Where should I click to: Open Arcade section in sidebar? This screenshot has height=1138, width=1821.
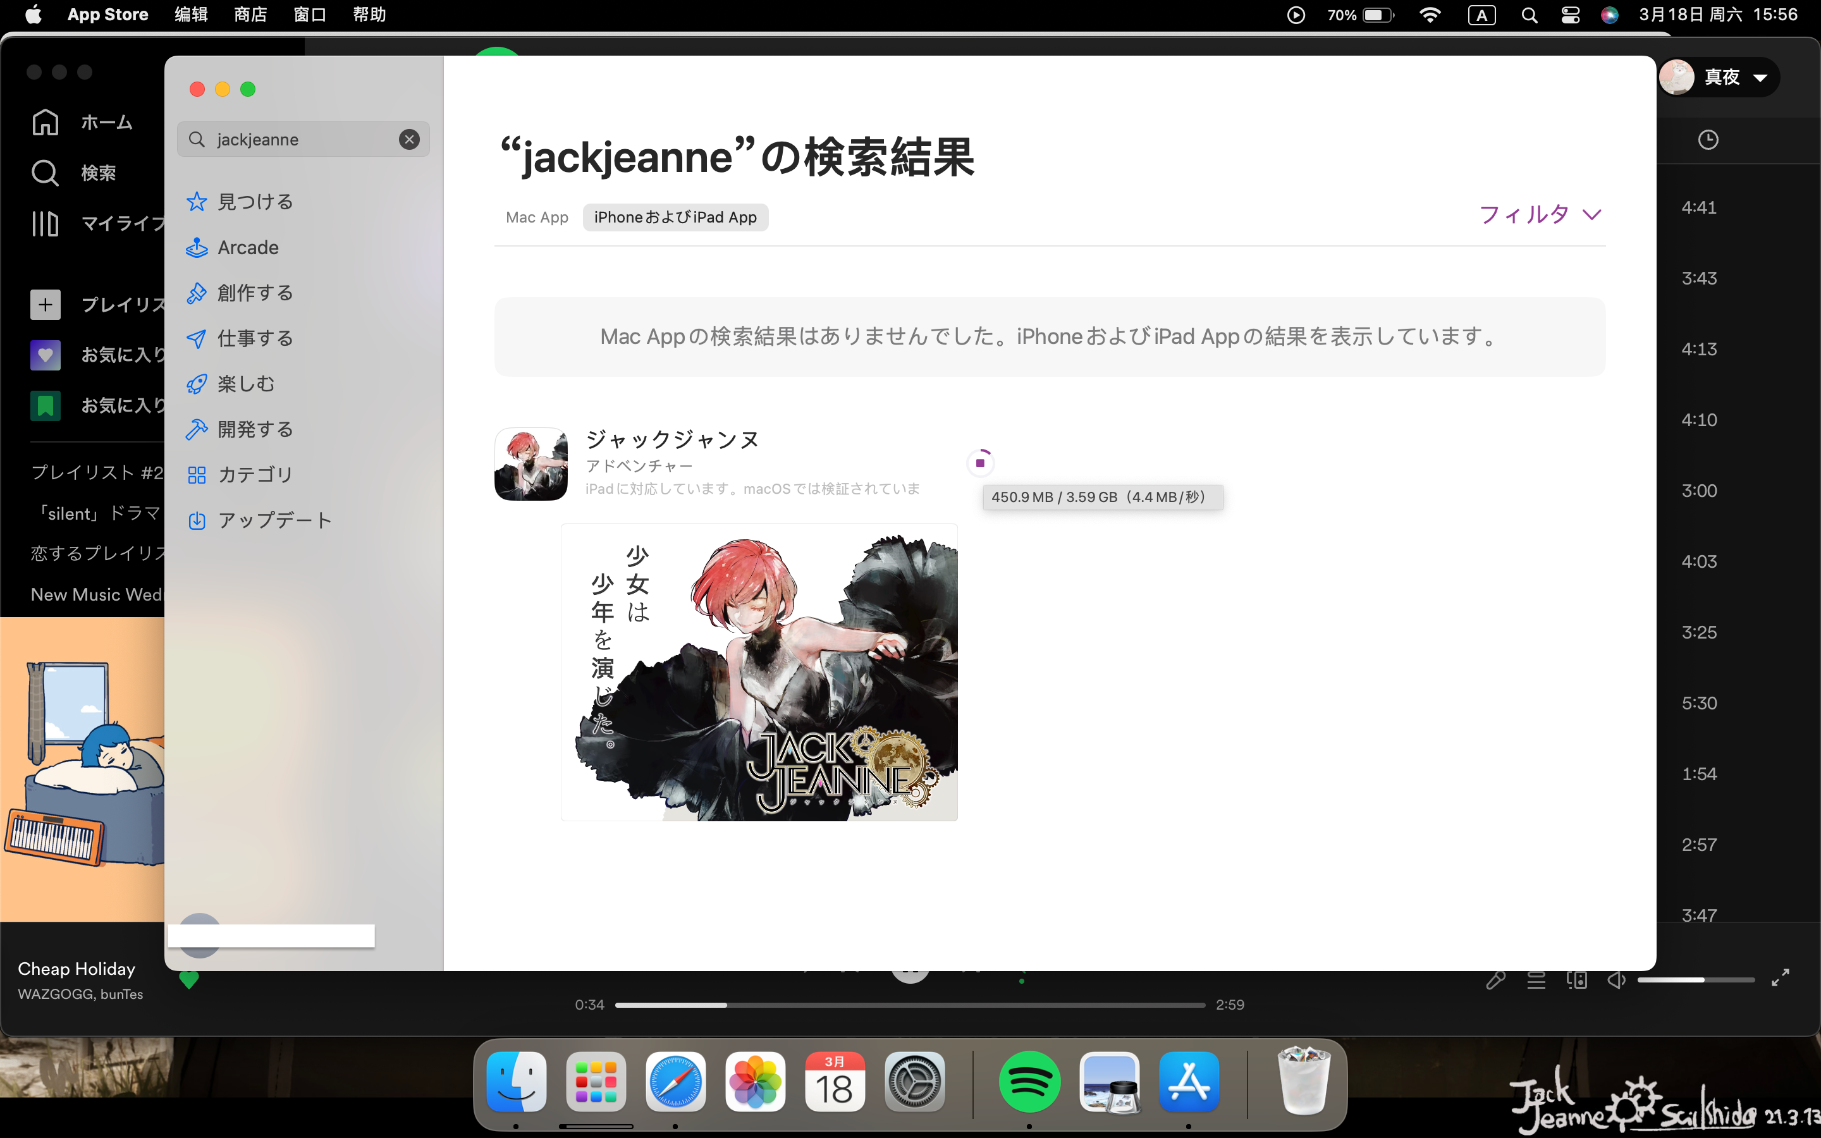[232, 248]
